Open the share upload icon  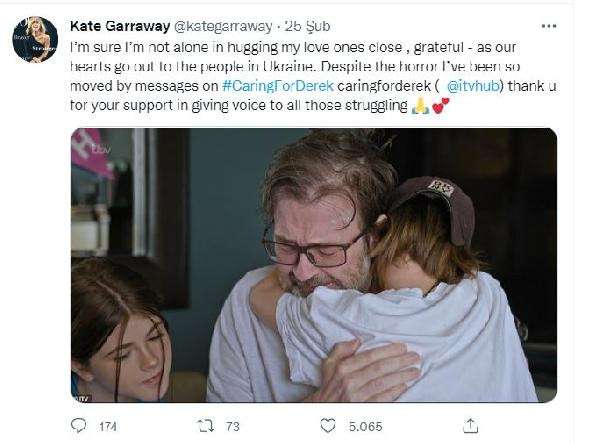point(471,426)
